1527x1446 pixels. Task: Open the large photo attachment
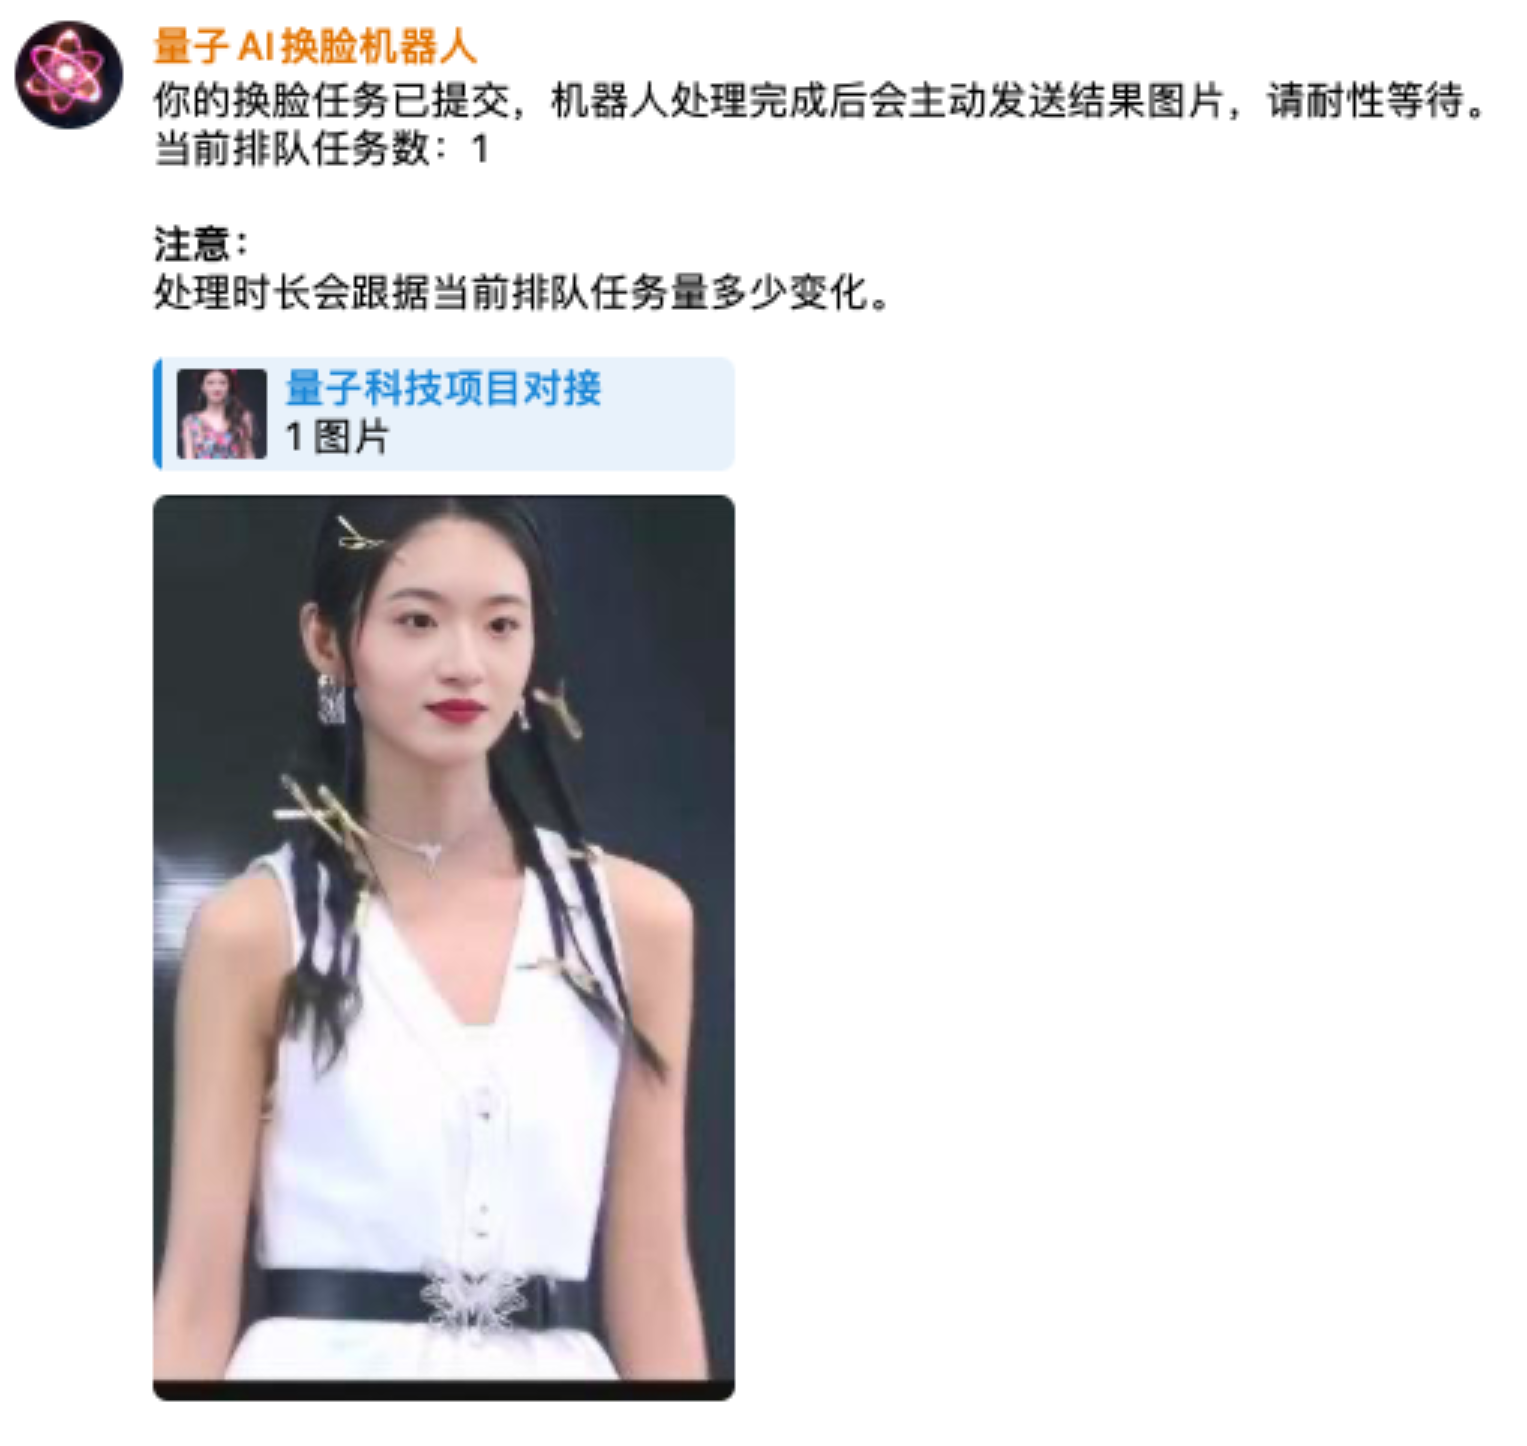pos(444,946)
